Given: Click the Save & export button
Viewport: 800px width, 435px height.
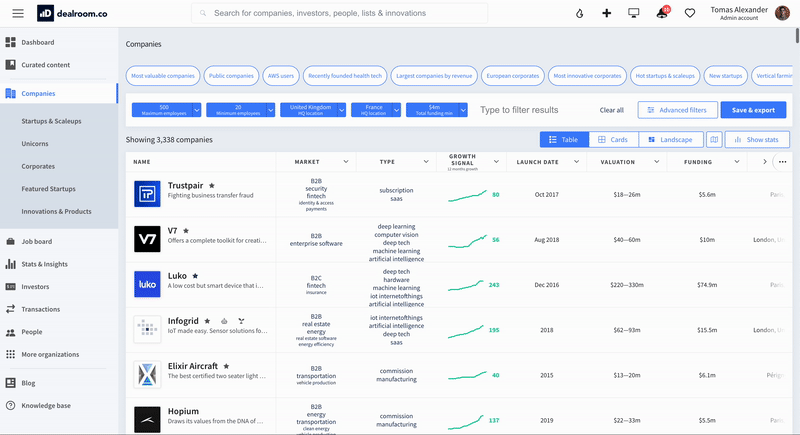Looking at the screenshot, I should 753,110.
